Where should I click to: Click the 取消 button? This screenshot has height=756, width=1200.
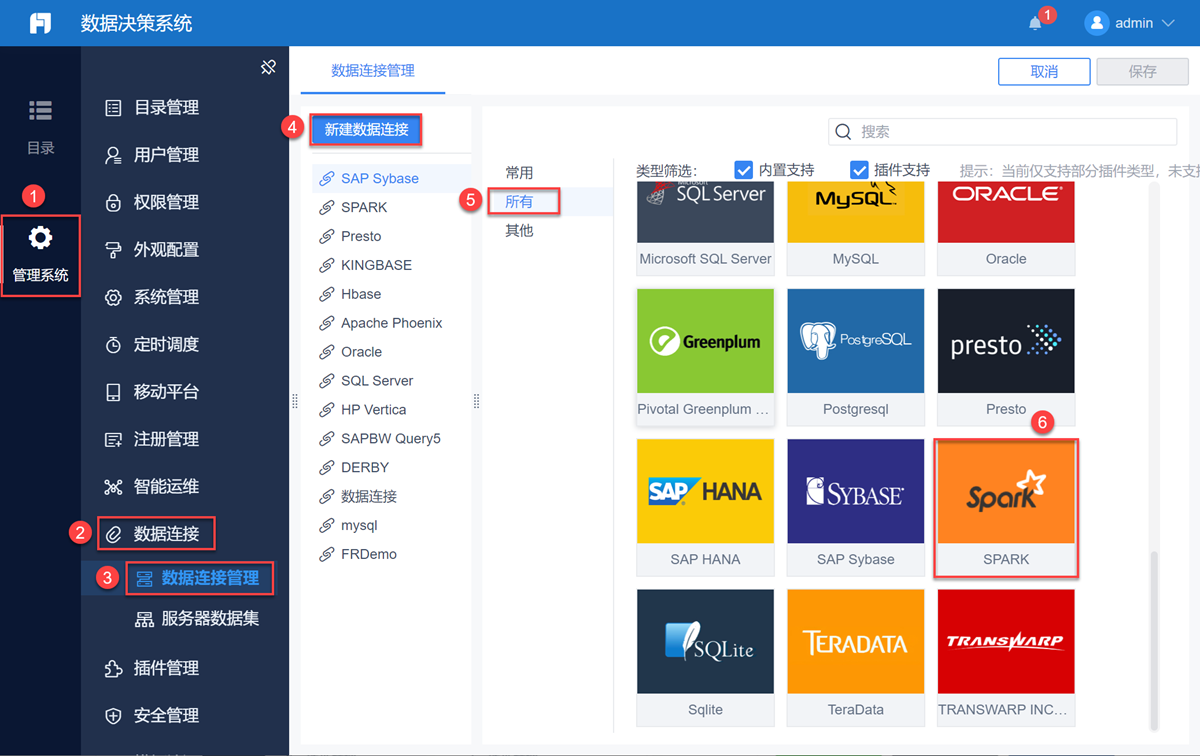(x=1044, y=72)
